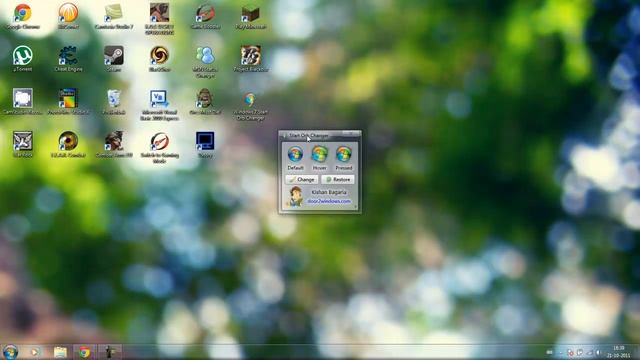
Task: Open the taskbar clock and date
Action: click(618, 352)
